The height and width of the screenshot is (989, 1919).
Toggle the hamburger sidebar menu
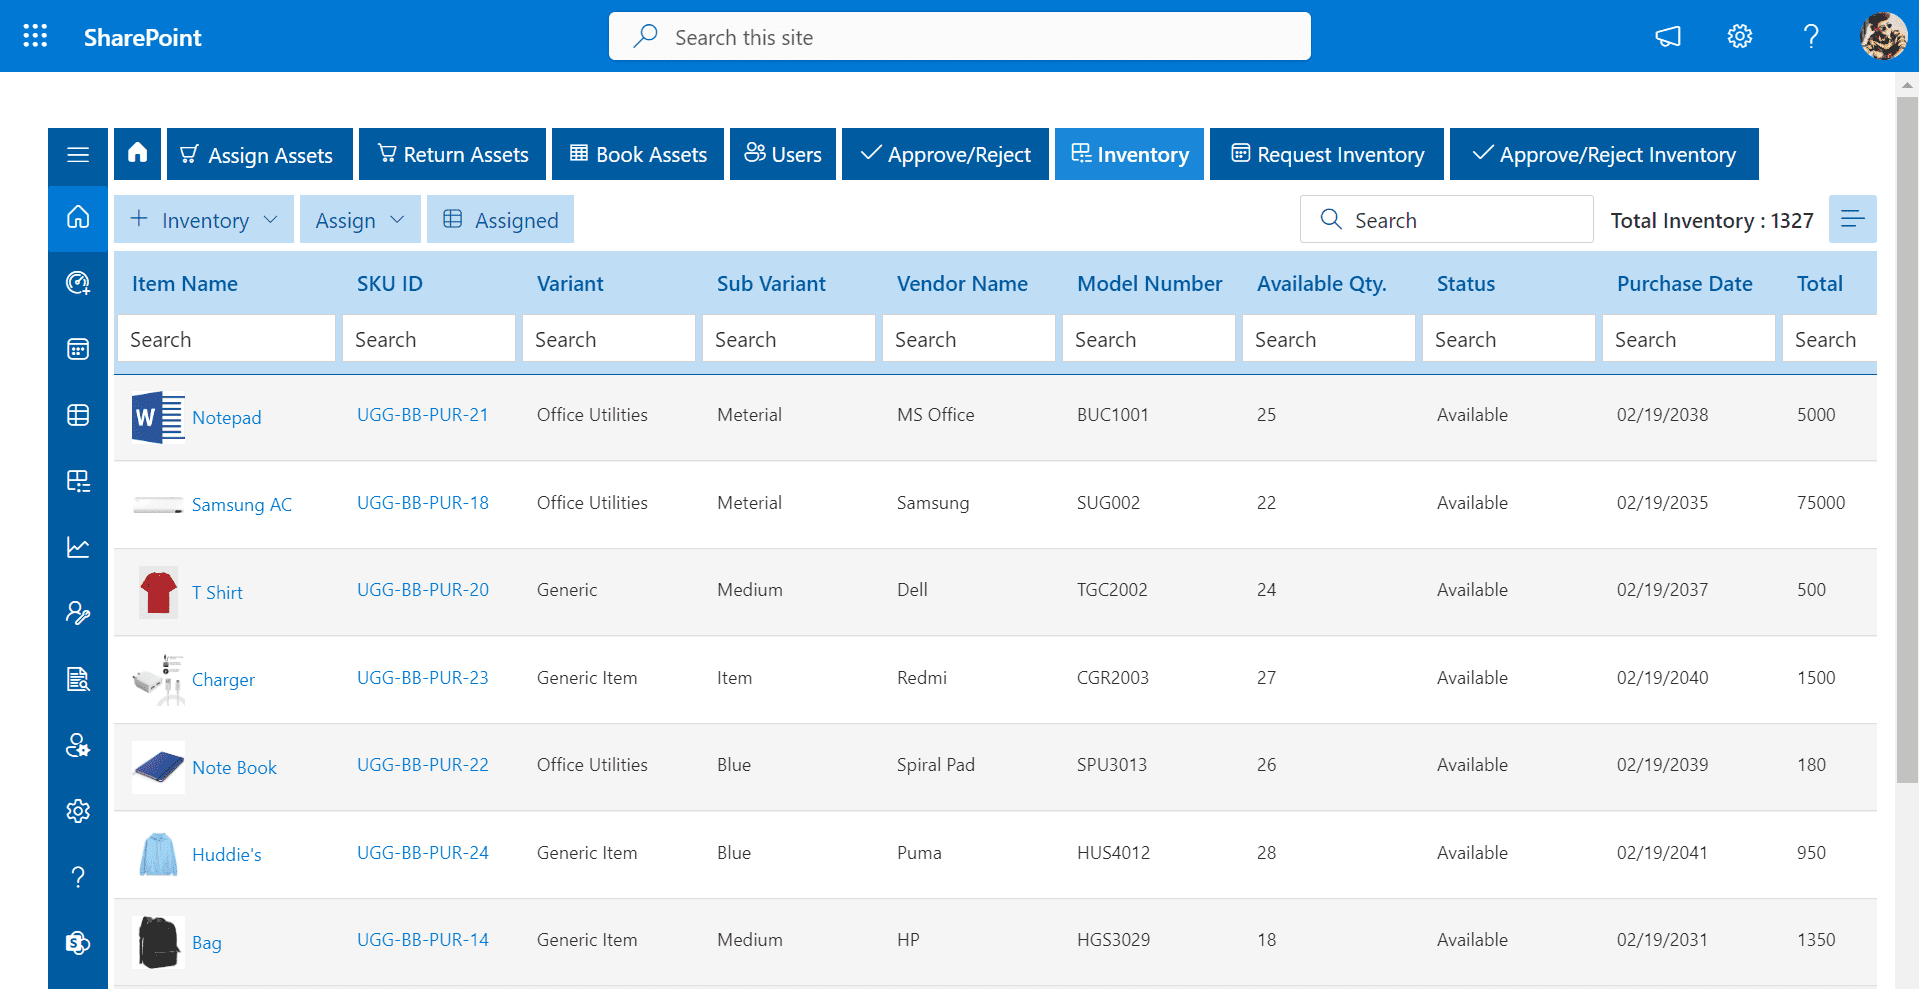pos(78,154)
